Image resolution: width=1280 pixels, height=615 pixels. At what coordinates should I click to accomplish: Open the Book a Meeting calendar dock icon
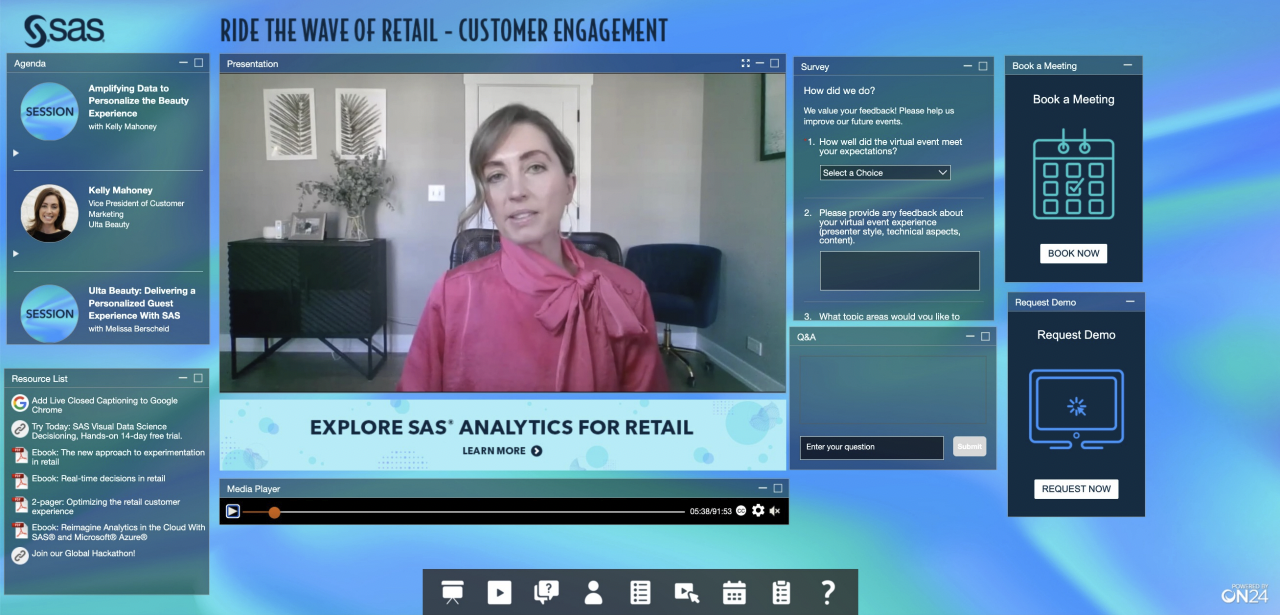[x=734, y=592]
